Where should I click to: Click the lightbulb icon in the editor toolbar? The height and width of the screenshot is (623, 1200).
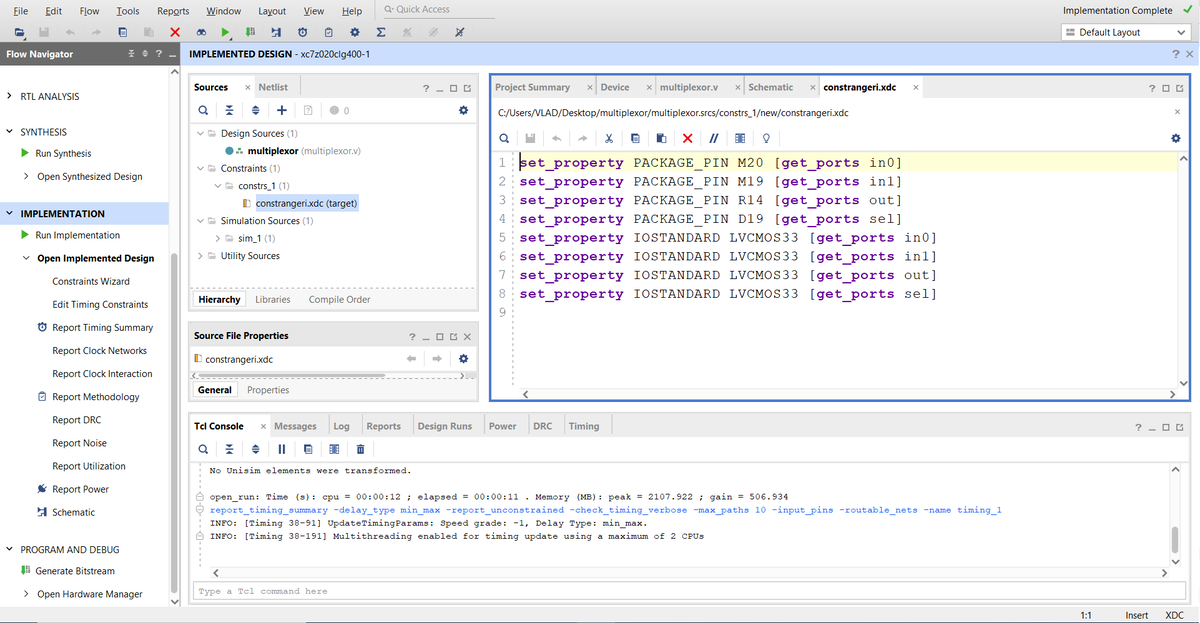point(768,135)
